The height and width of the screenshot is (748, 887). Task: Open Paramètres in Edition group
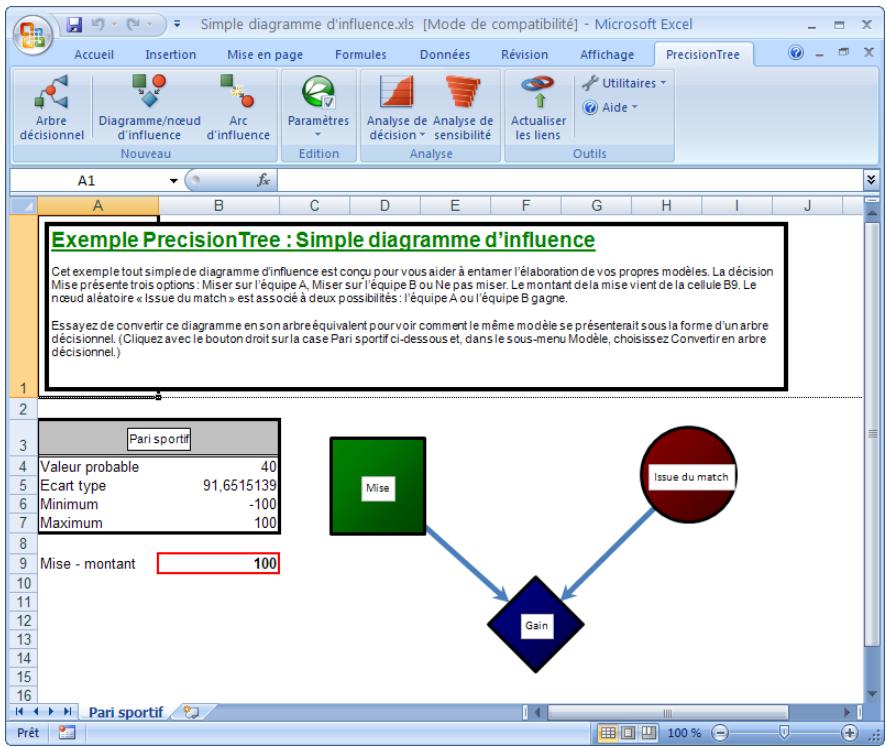(x=318, y=108)
